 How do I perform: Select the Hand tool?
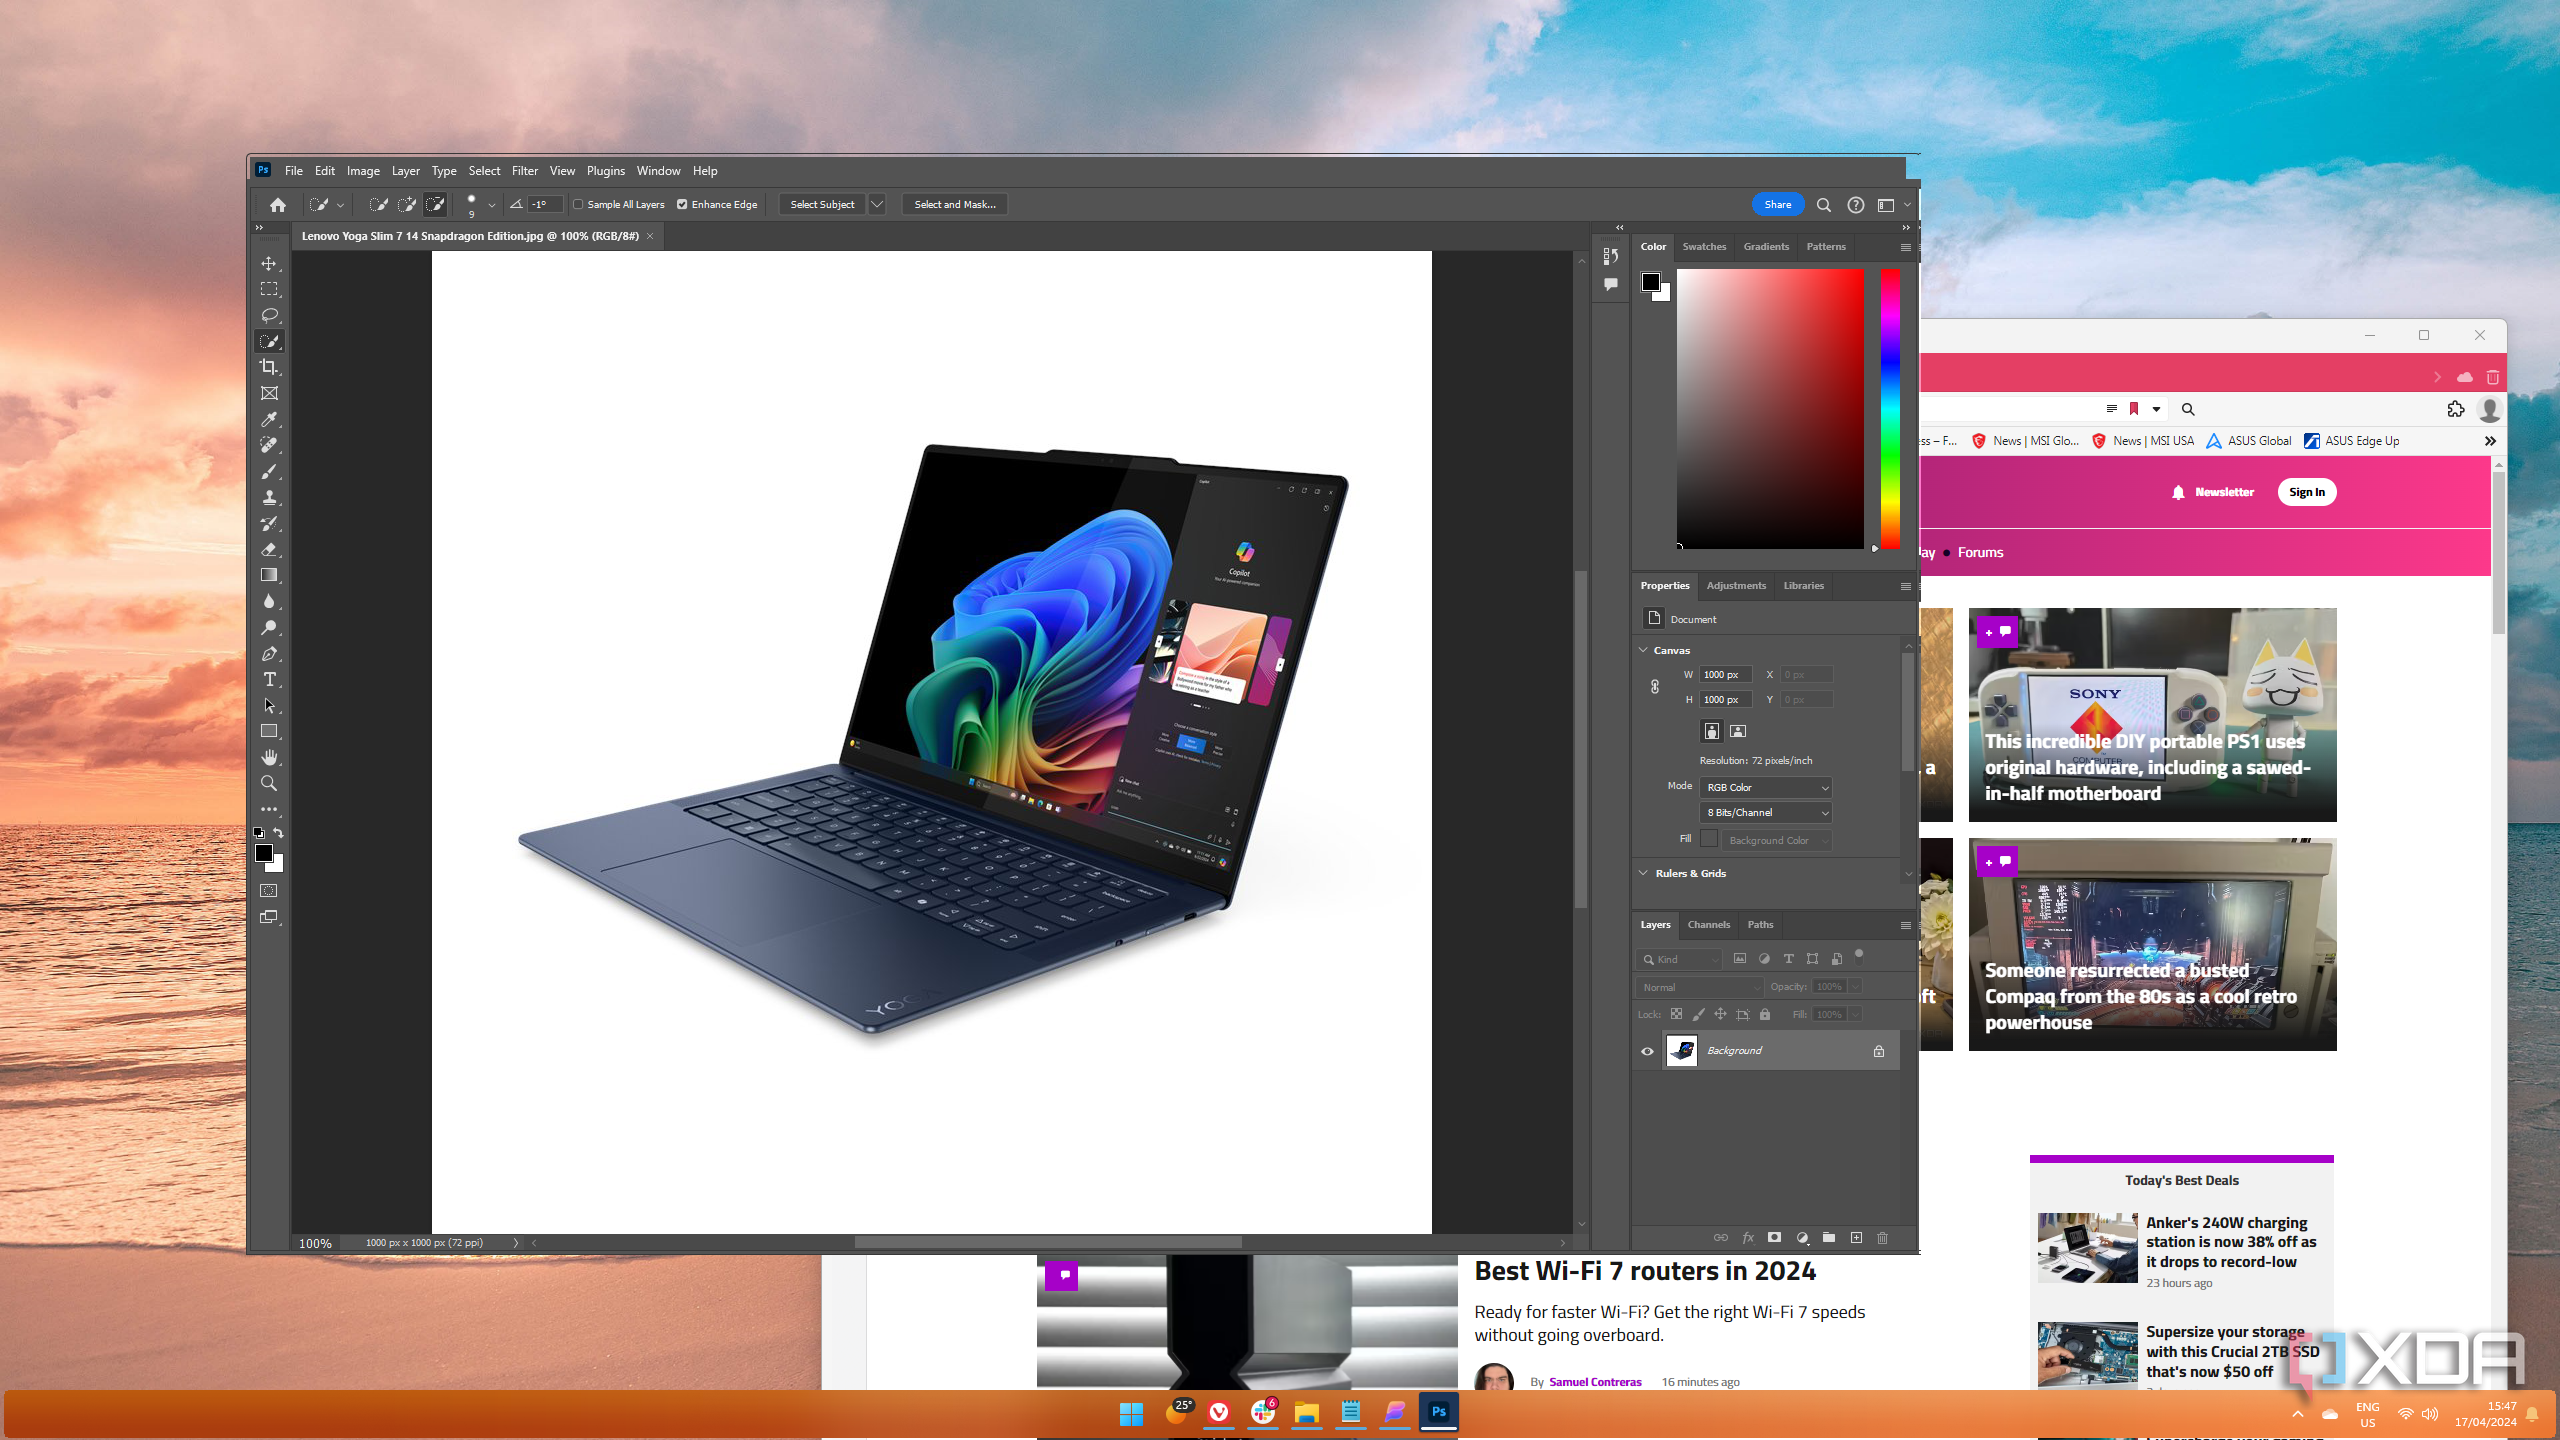tap(269, 757)
